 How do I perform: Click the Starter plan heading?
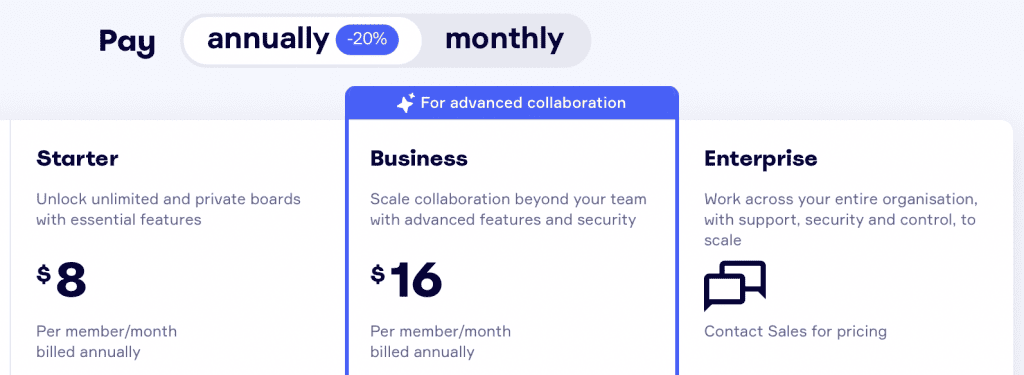coord(77,158)
